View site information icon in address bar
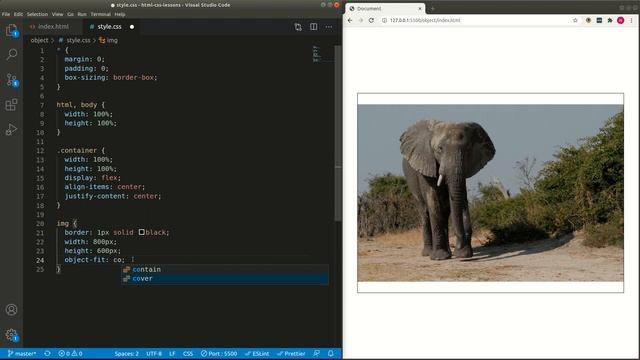 coord(384,20)
